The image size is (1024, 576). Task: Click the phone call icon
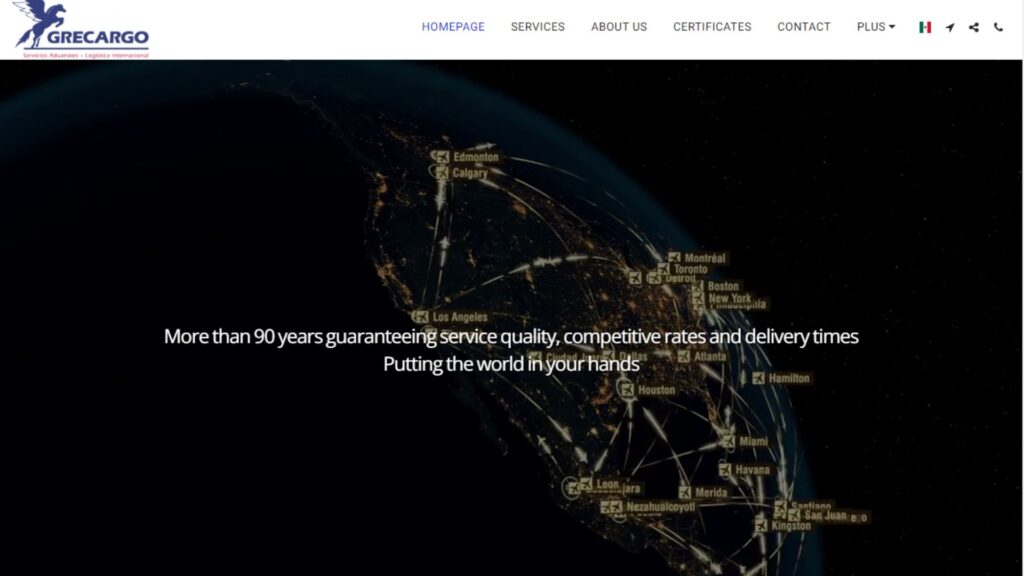click(x=999, y=27)
